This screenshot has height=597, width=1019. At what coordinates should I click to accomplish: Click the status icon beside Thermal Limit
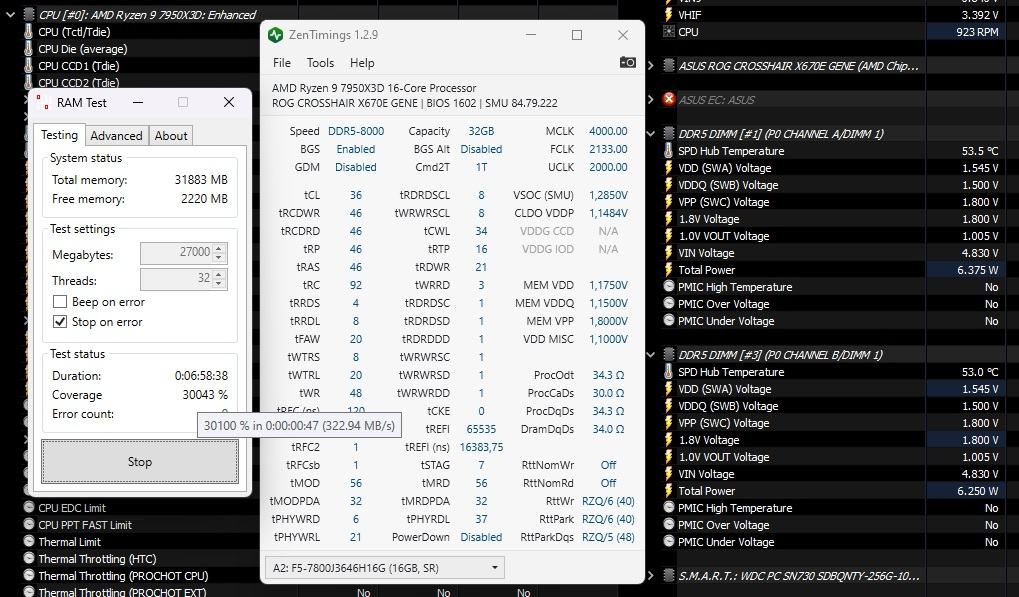(29, 541)
